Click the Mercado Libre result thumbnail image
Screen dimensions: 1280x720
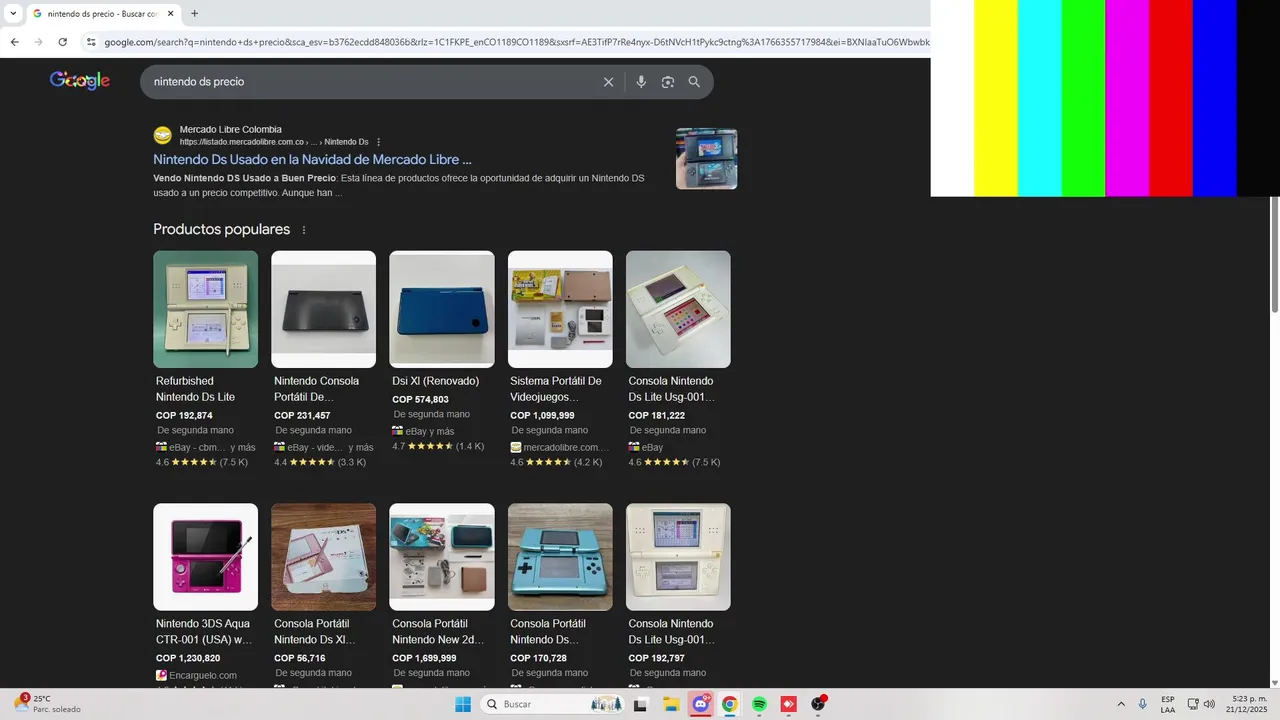(706, 158)
